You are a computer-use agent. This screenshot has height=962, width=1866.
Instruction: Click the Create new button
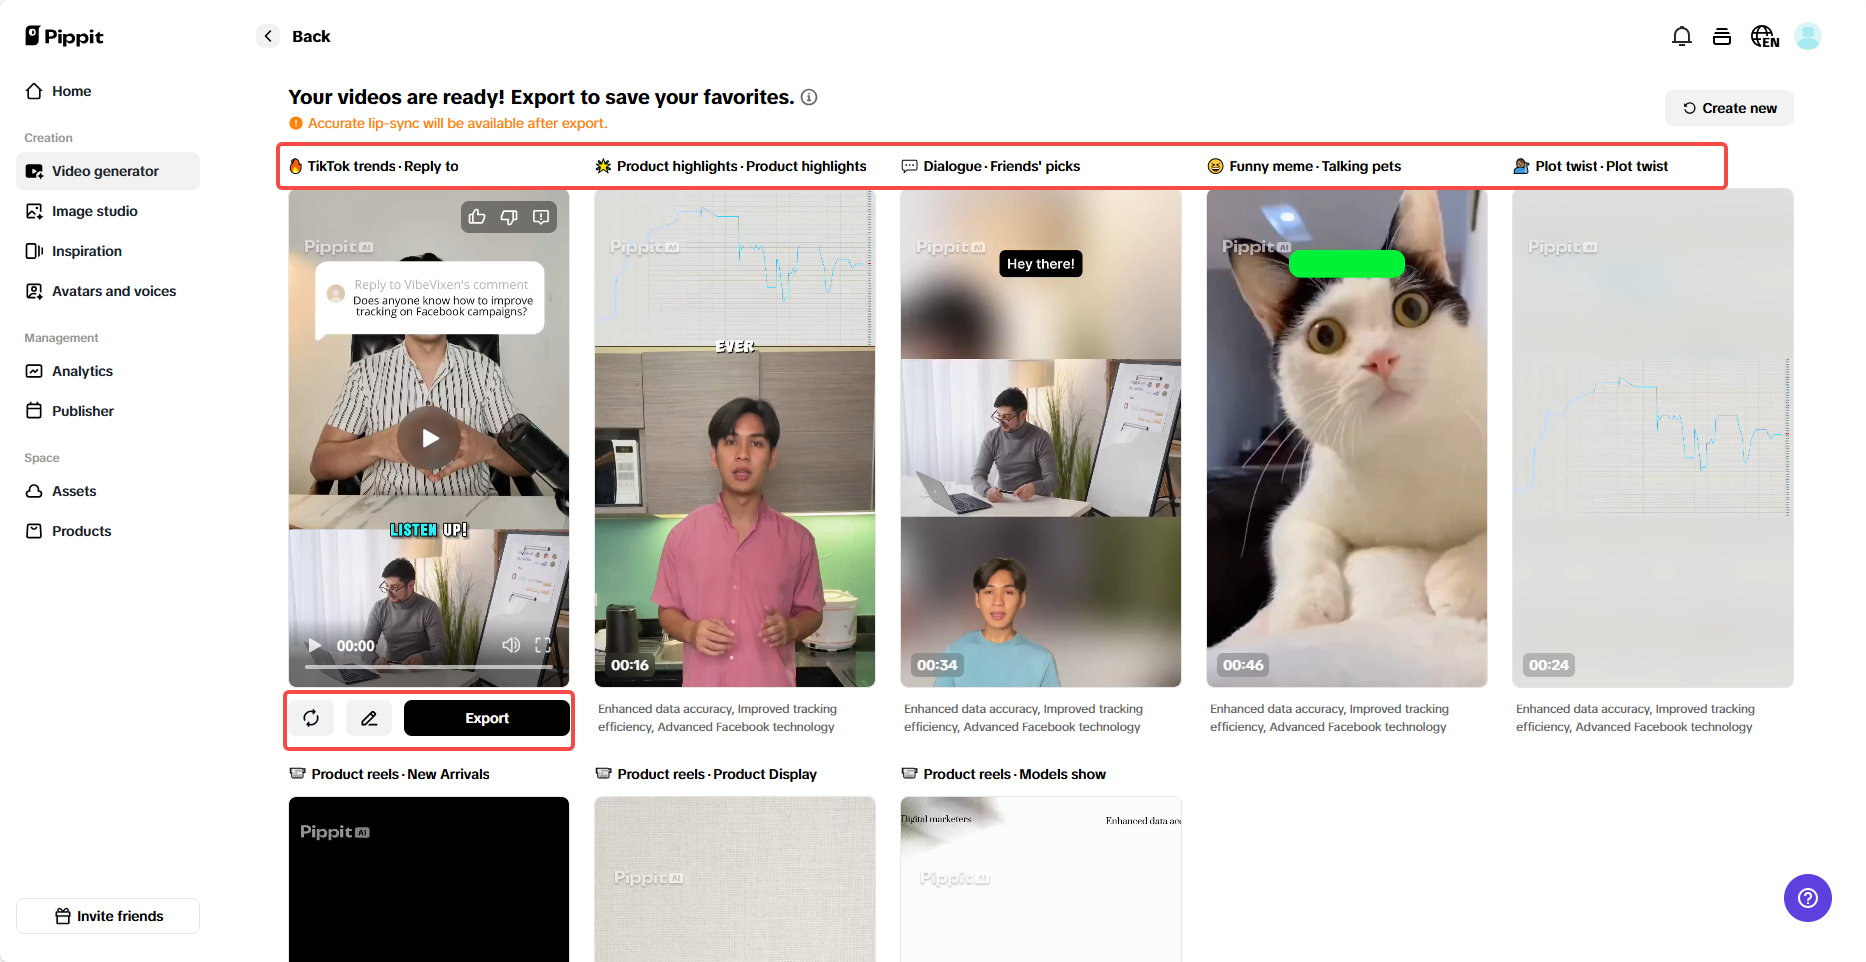[x=1729, y=108]
